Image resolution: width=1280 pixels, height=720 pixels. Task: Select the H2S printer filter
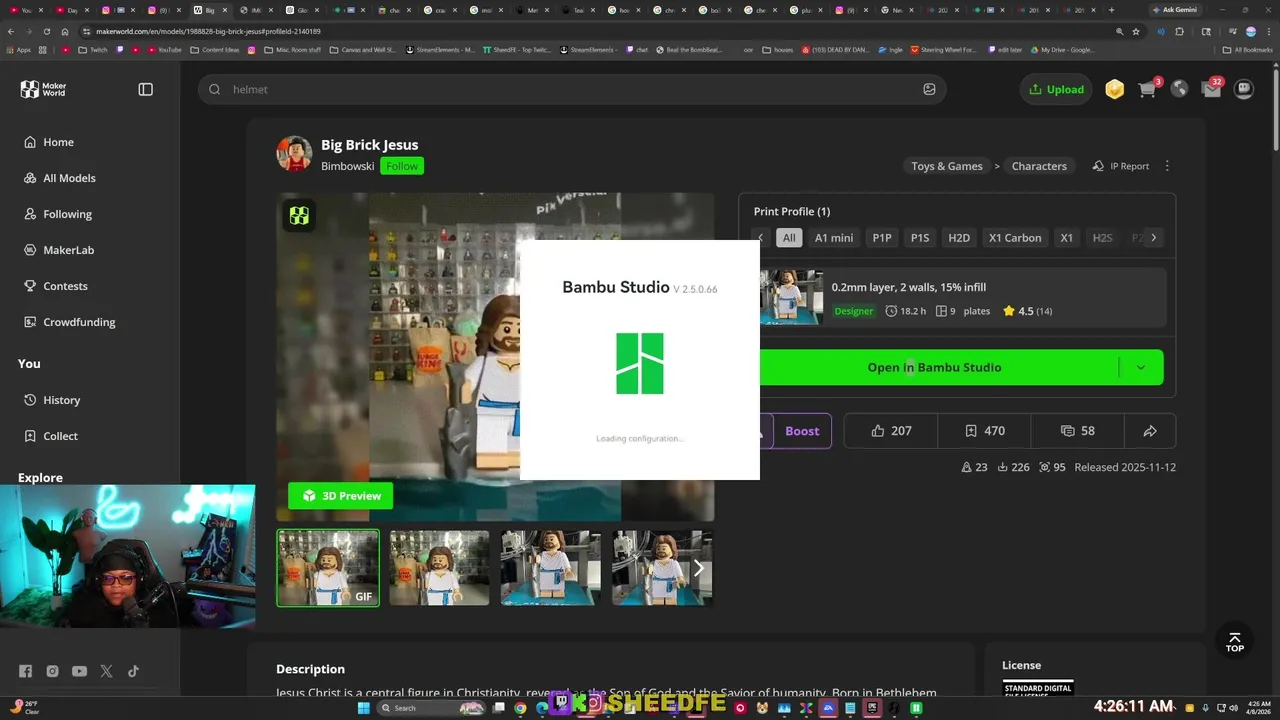(x=1102, y=238)
